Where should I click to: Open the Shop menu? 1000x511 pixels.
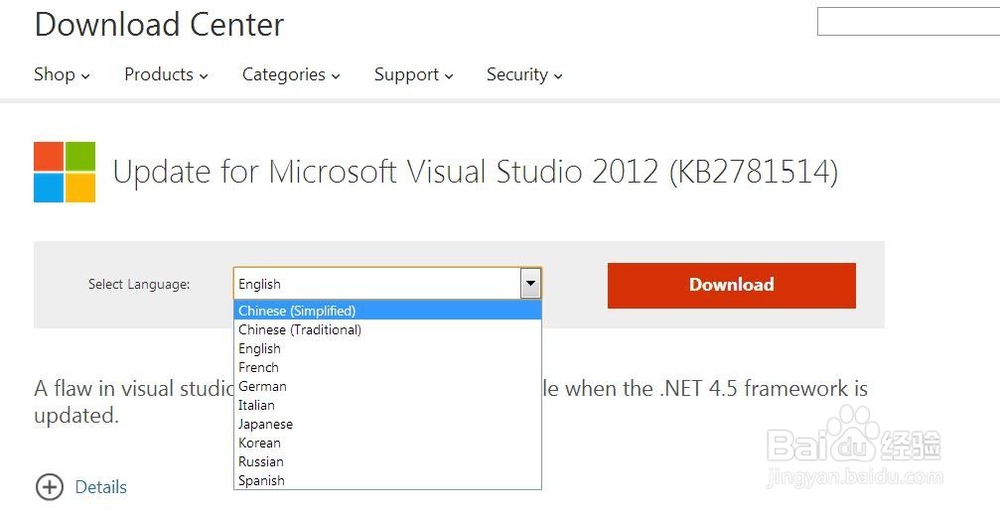pyautogui.click(x=62, y=75)
